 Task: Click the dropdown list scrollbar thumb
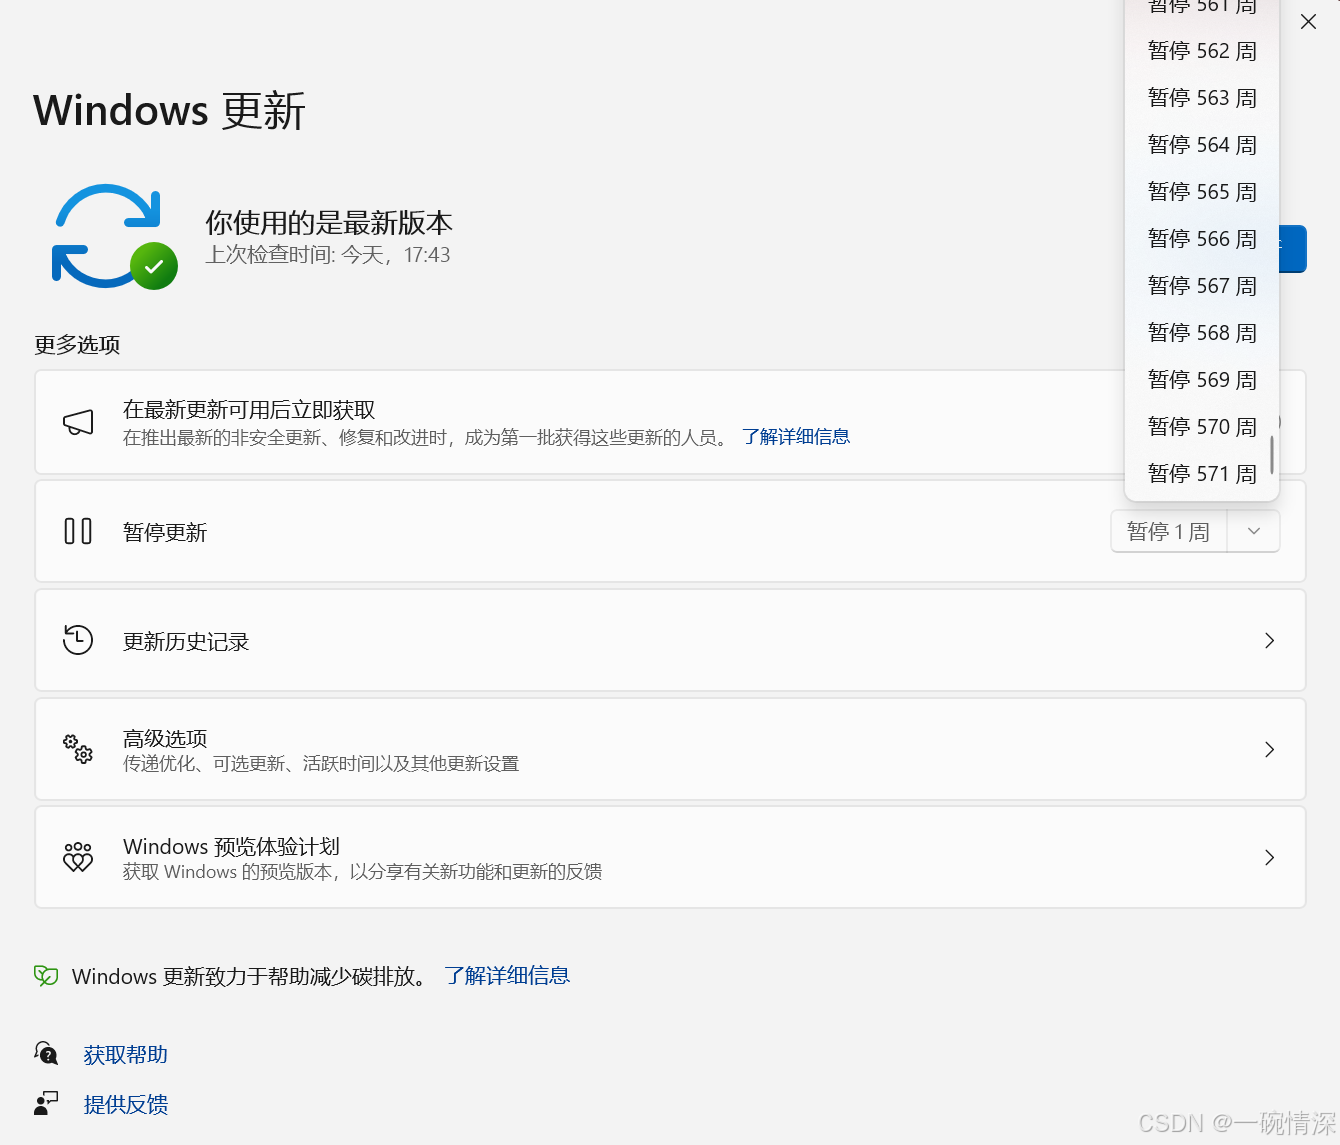[x=1272, y=455]
